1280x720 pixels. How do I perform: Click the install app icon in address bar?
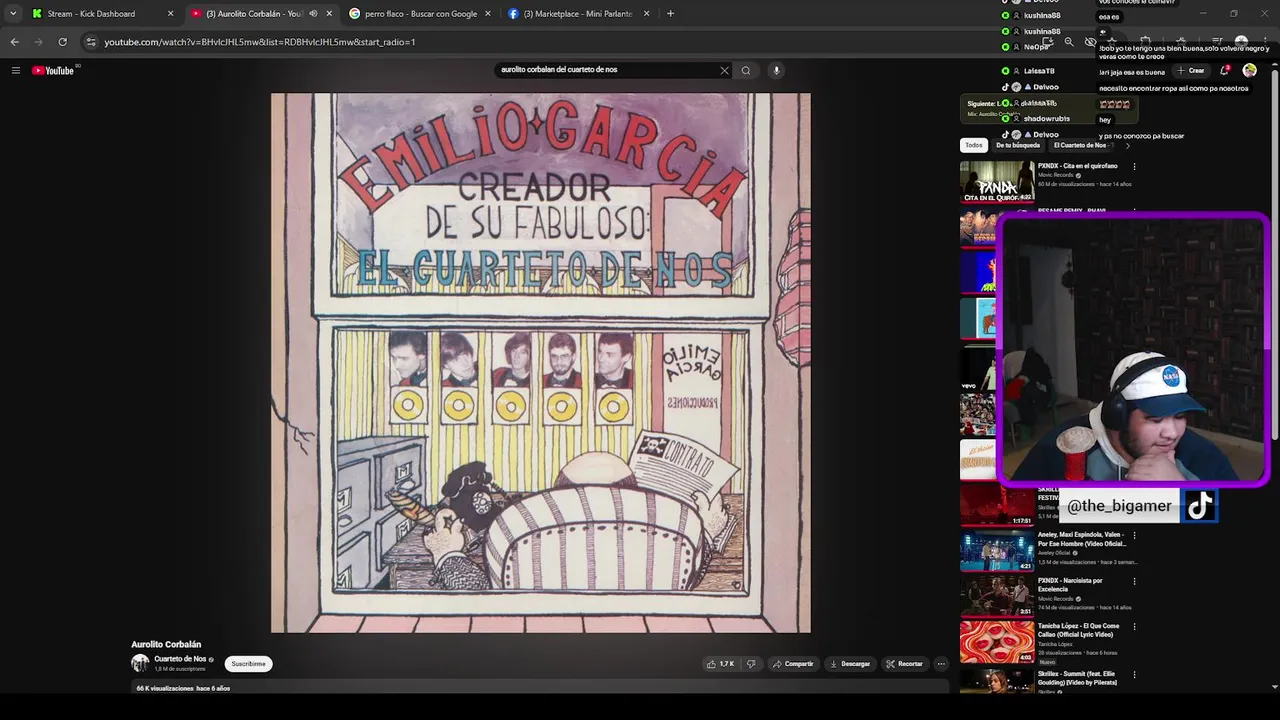coord(1047,42)
